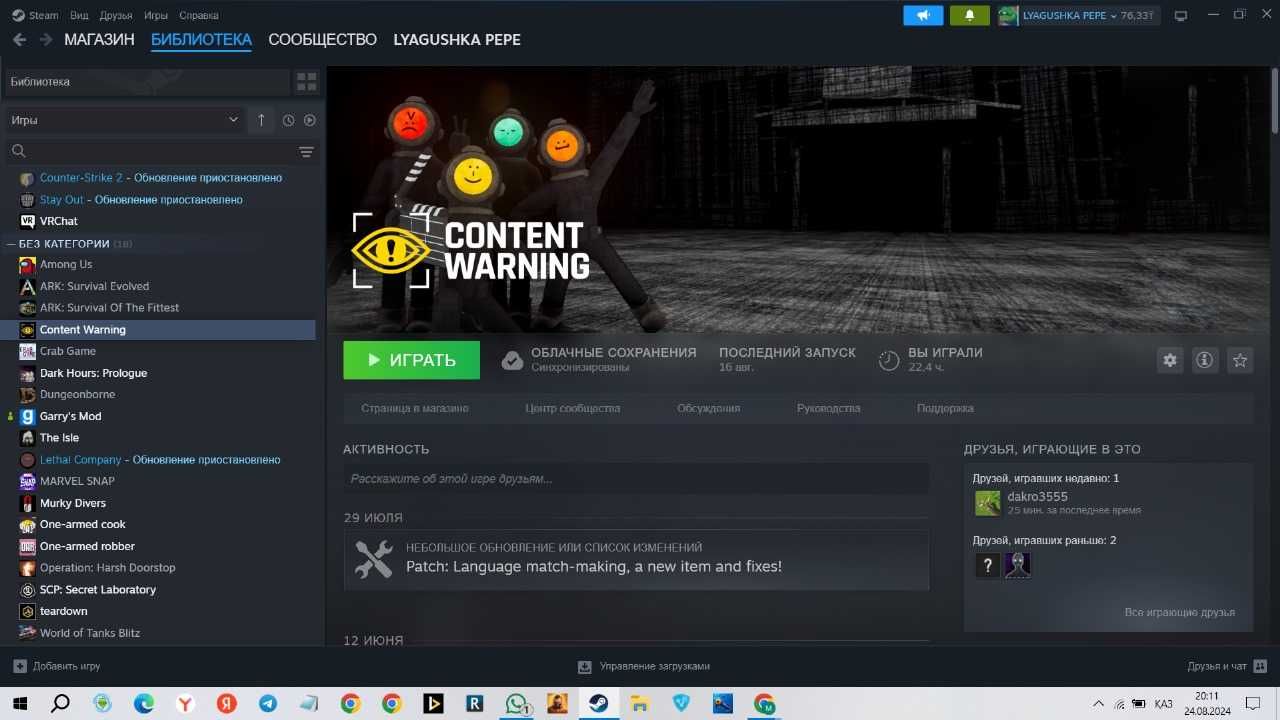Click the Big Picture monitor icon

(1181, 15)
